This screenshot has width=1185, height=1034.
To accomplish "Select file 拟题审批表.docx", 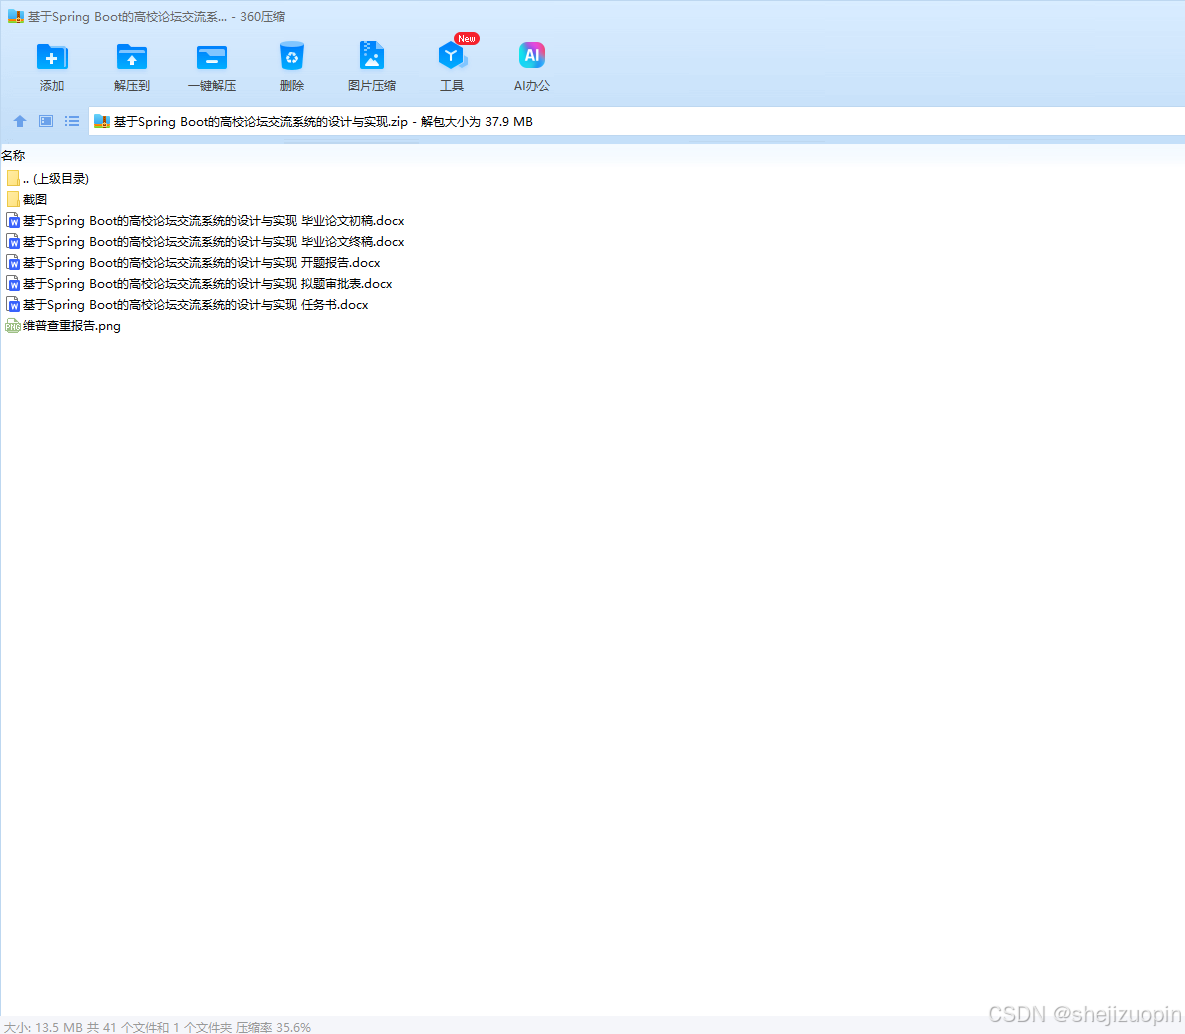I will 207,284.
